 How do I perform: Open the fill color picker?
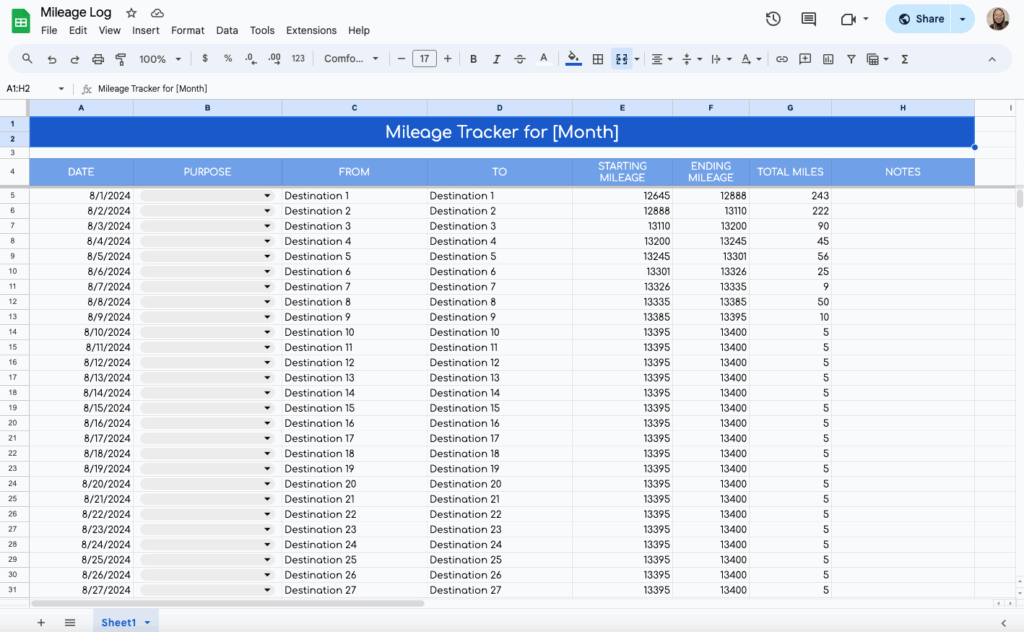click(572, 59)
